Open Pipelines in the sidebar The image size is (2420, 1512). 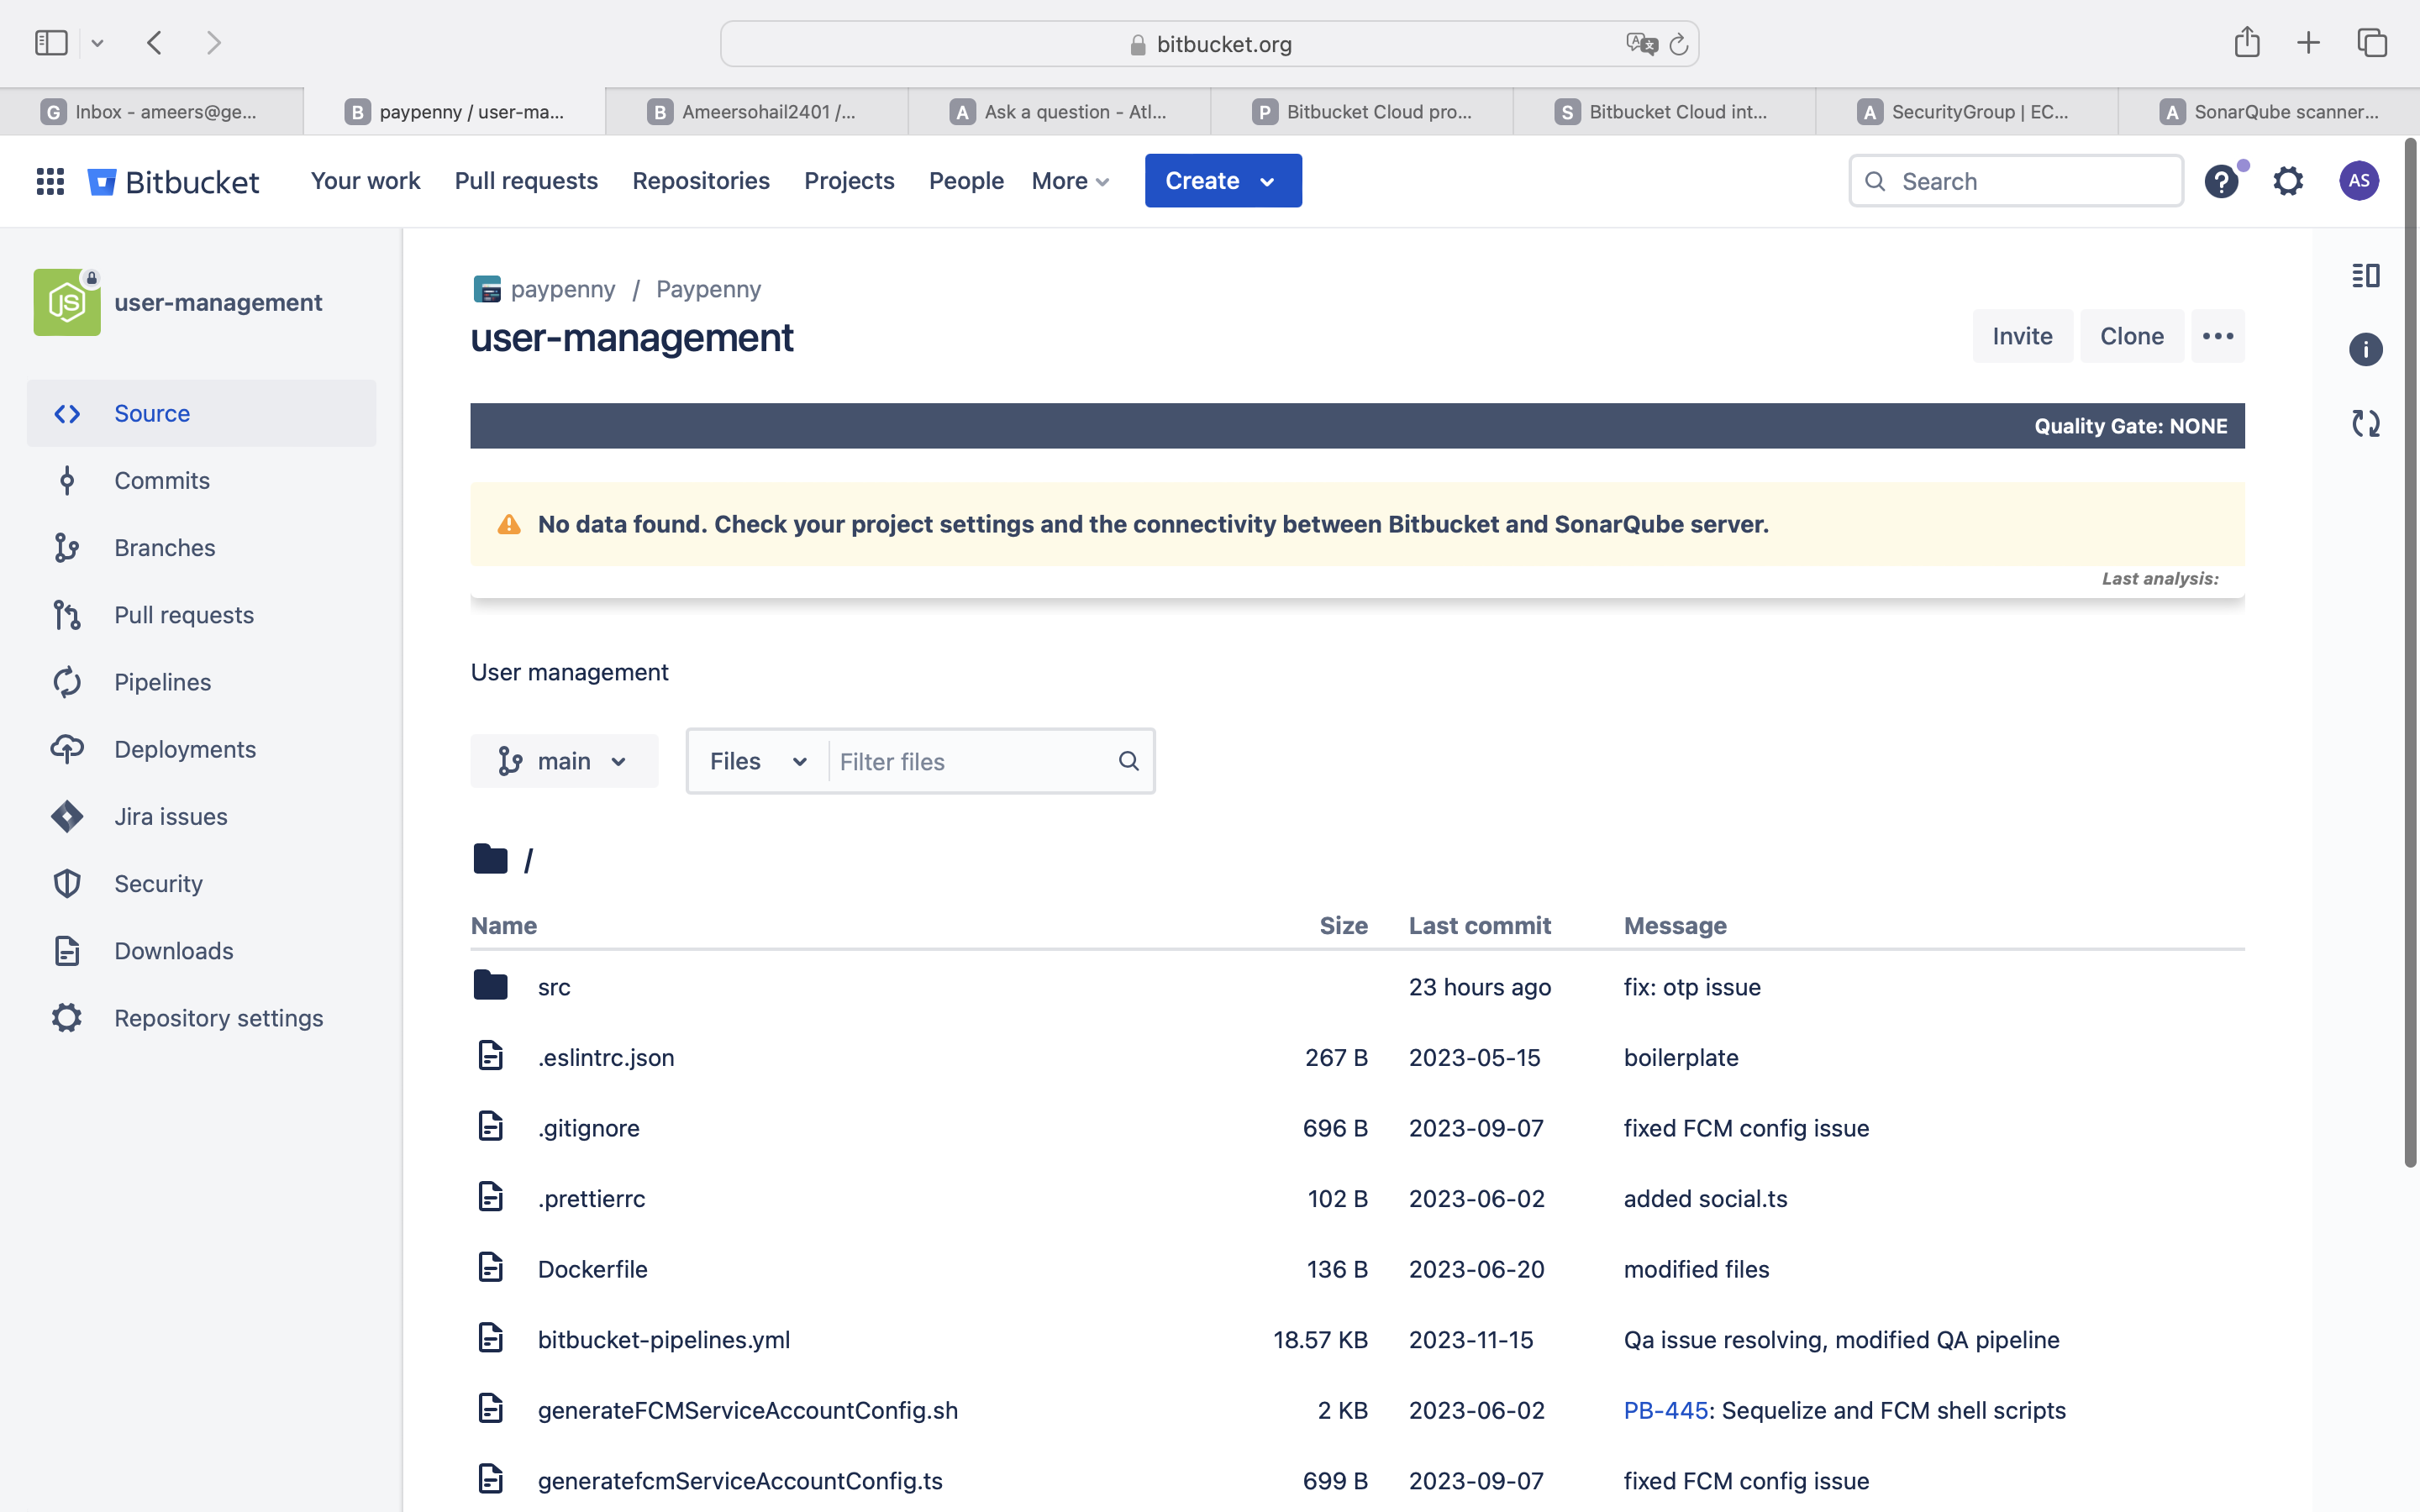tap(162, 682)
